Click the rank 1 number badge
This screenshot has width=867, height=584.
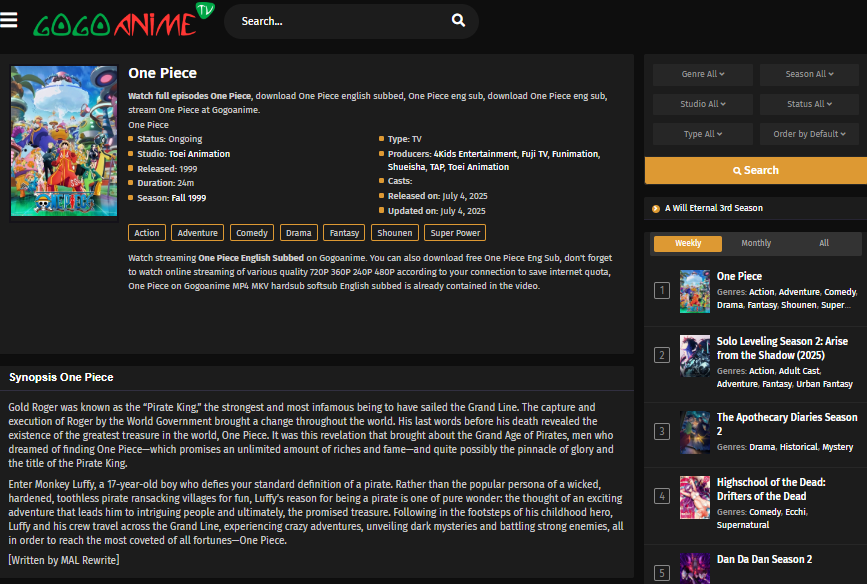point(662,290)
